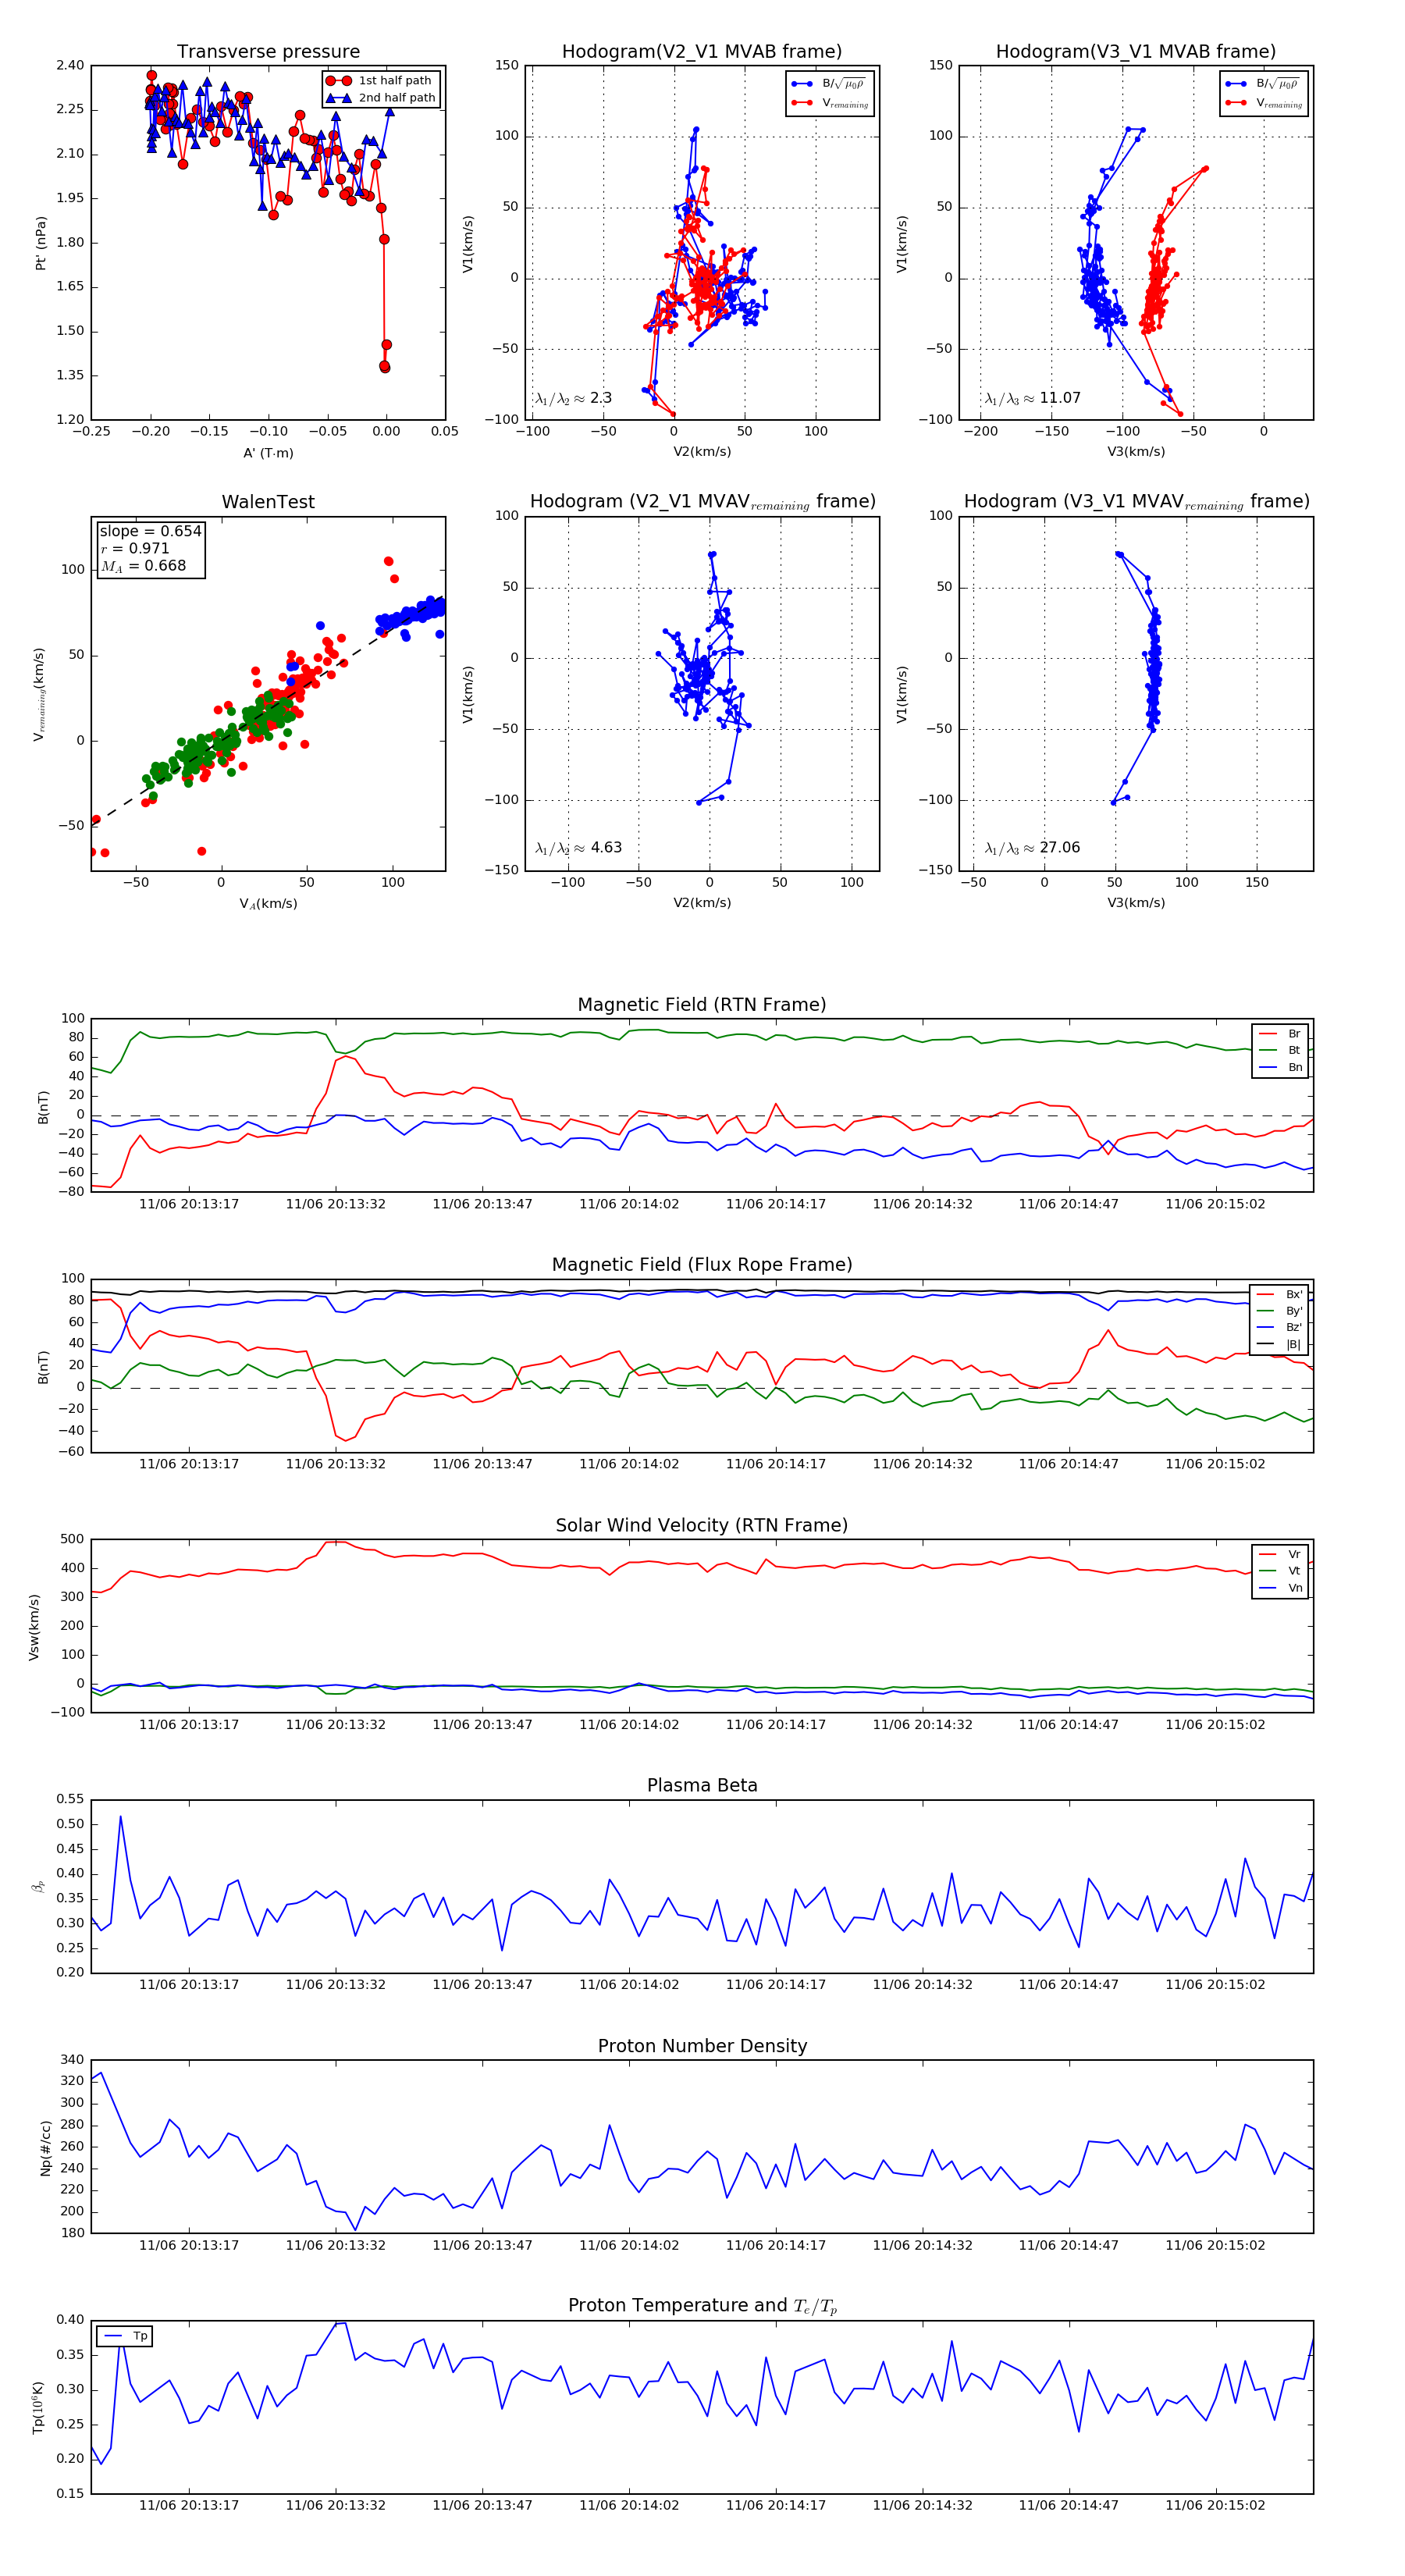Click the λ1/λ3 ≈ 11.07 annotation
Viewport: 1405px width, 2576px height.
[1032, 398]
